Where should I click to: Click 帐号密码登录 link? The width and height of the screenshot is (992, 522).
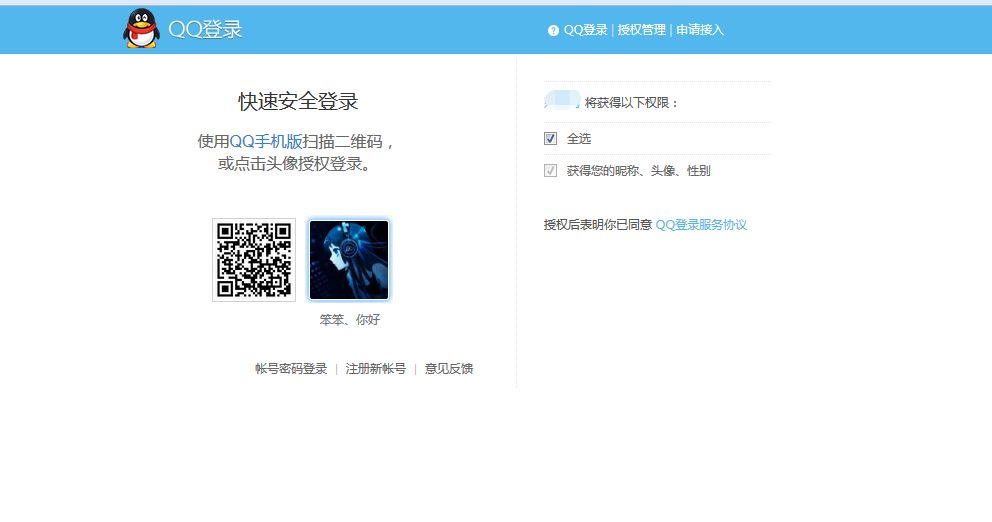[x=291, y=369]
